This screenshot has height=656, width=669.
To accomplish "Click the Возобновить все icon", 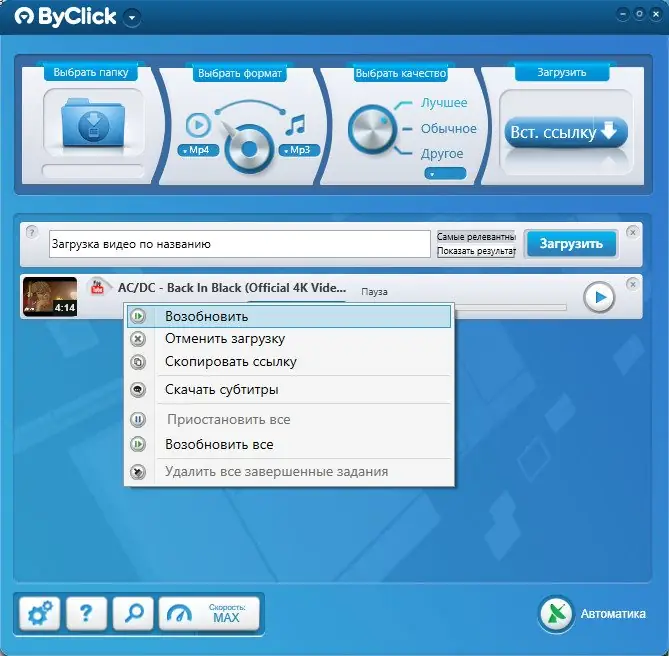I will (x=138, y=444).
